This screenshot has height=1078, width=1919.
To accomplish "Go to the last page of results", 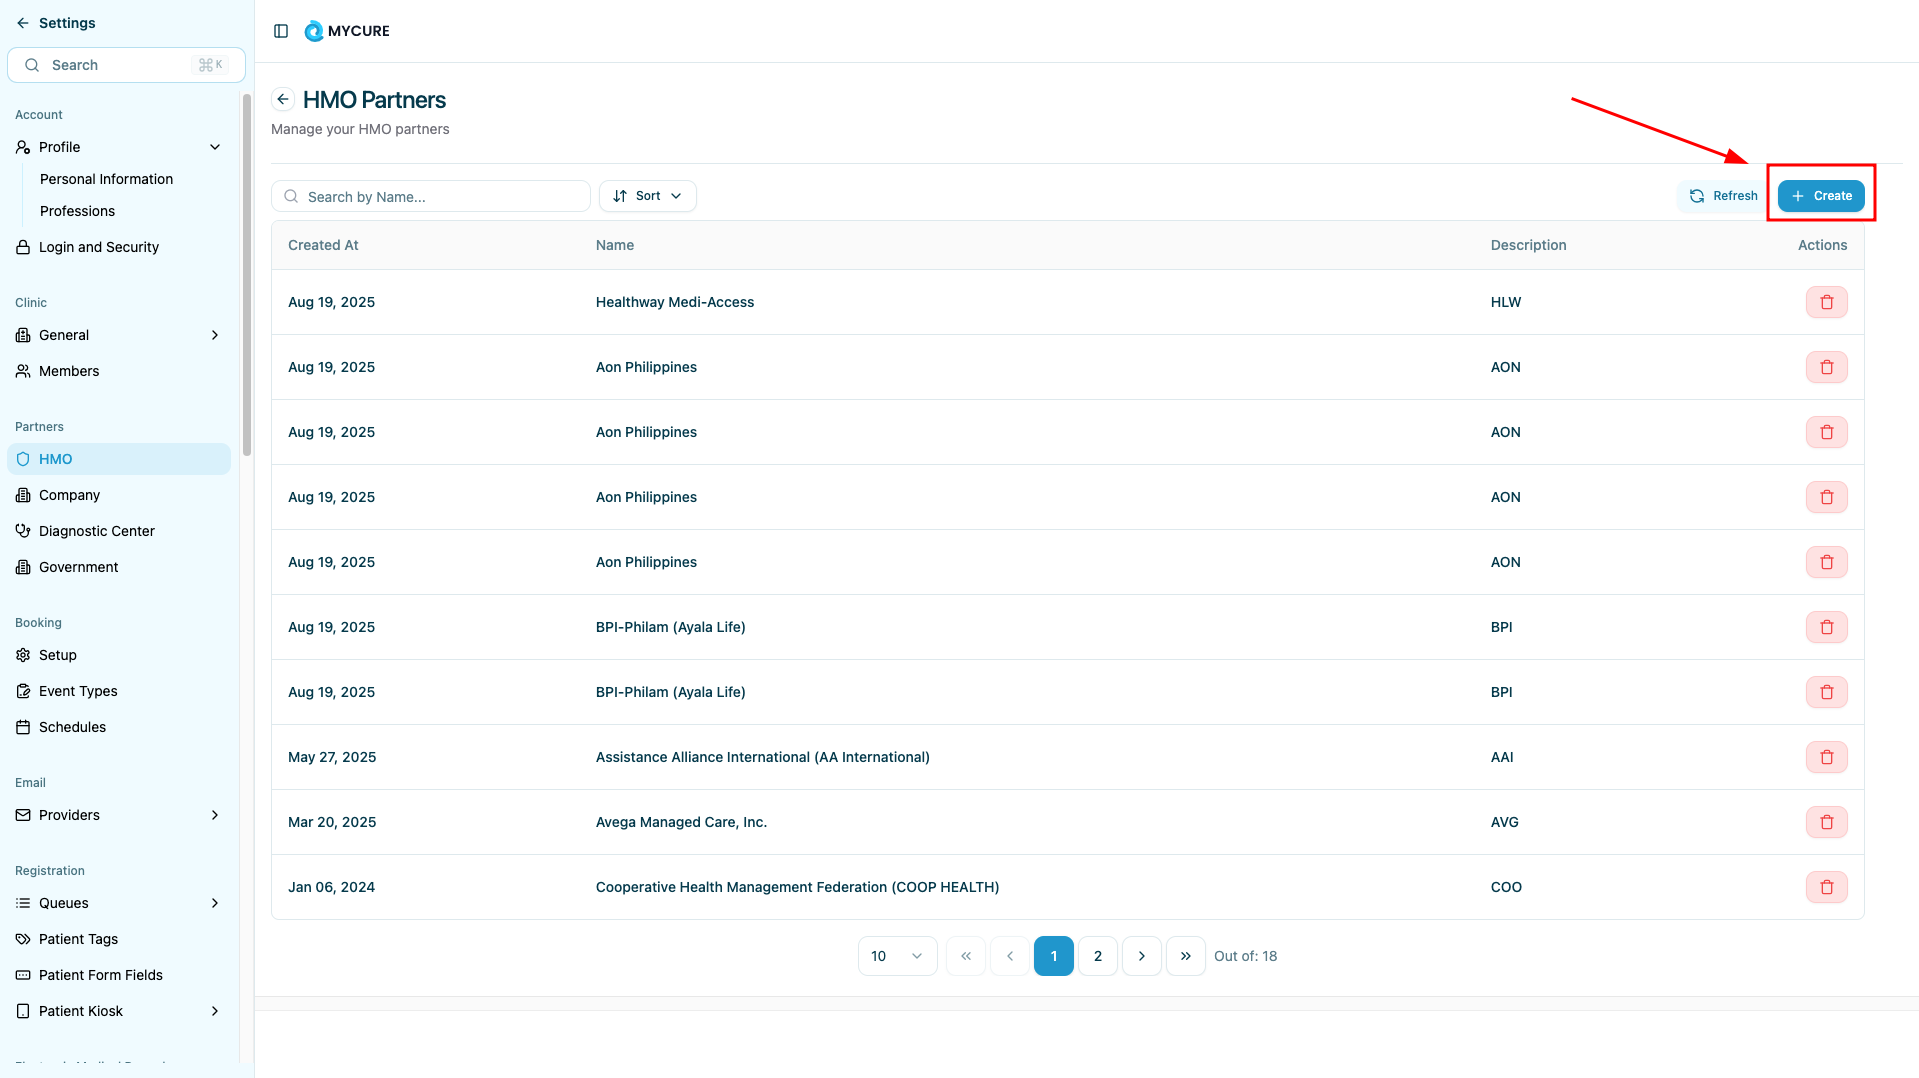I will point(1185,956).
